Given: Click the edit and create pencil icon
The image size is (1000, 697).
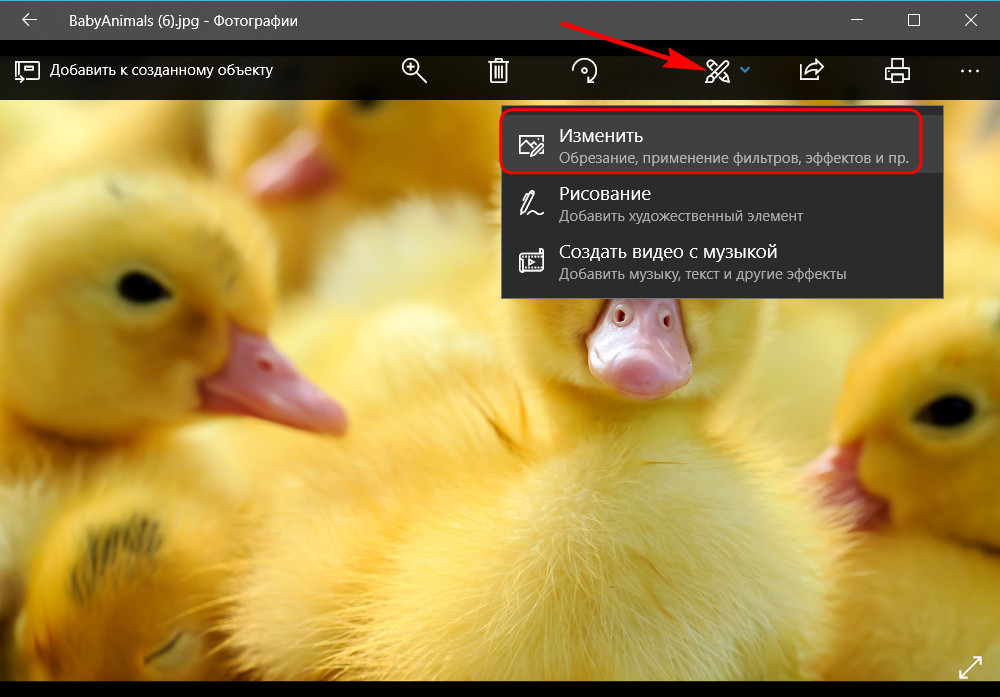Looking at the screenshot, I should [717, 70].
